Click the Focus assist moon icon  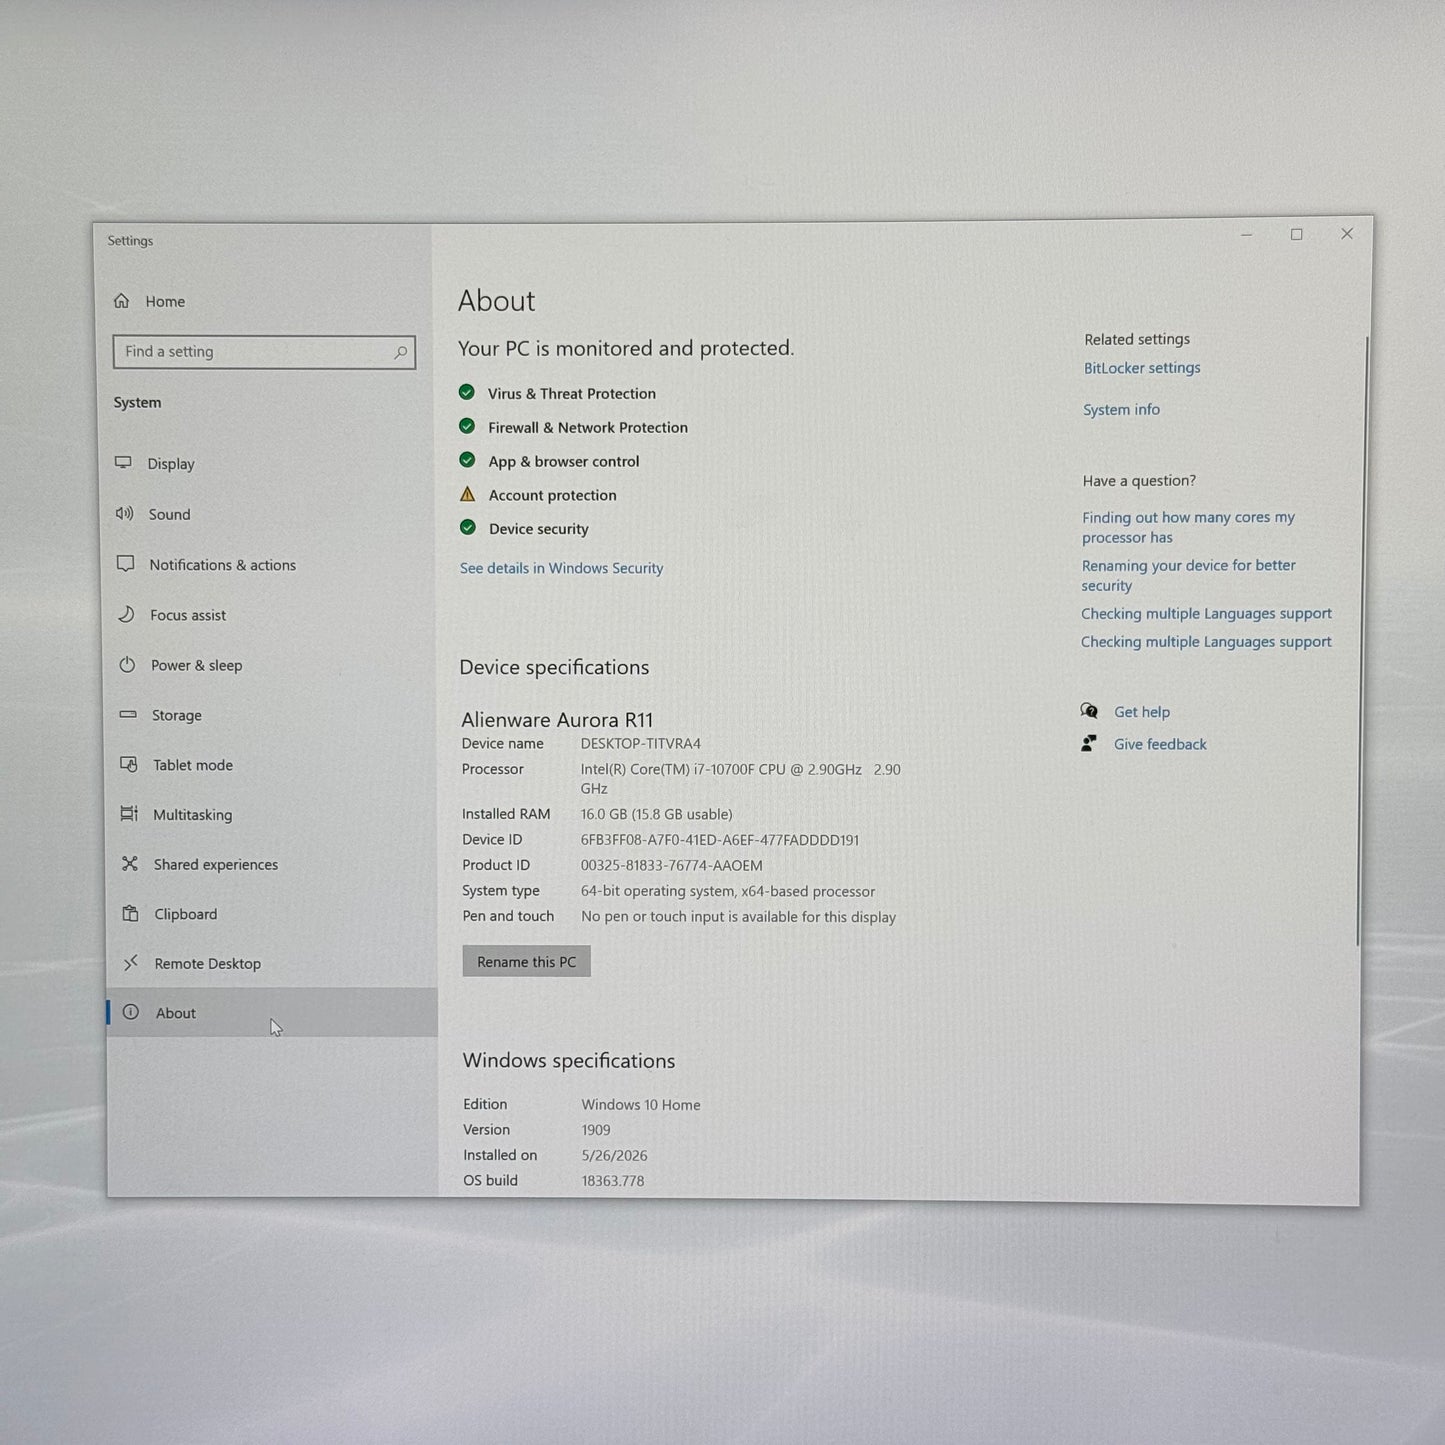tap(126, 614)
